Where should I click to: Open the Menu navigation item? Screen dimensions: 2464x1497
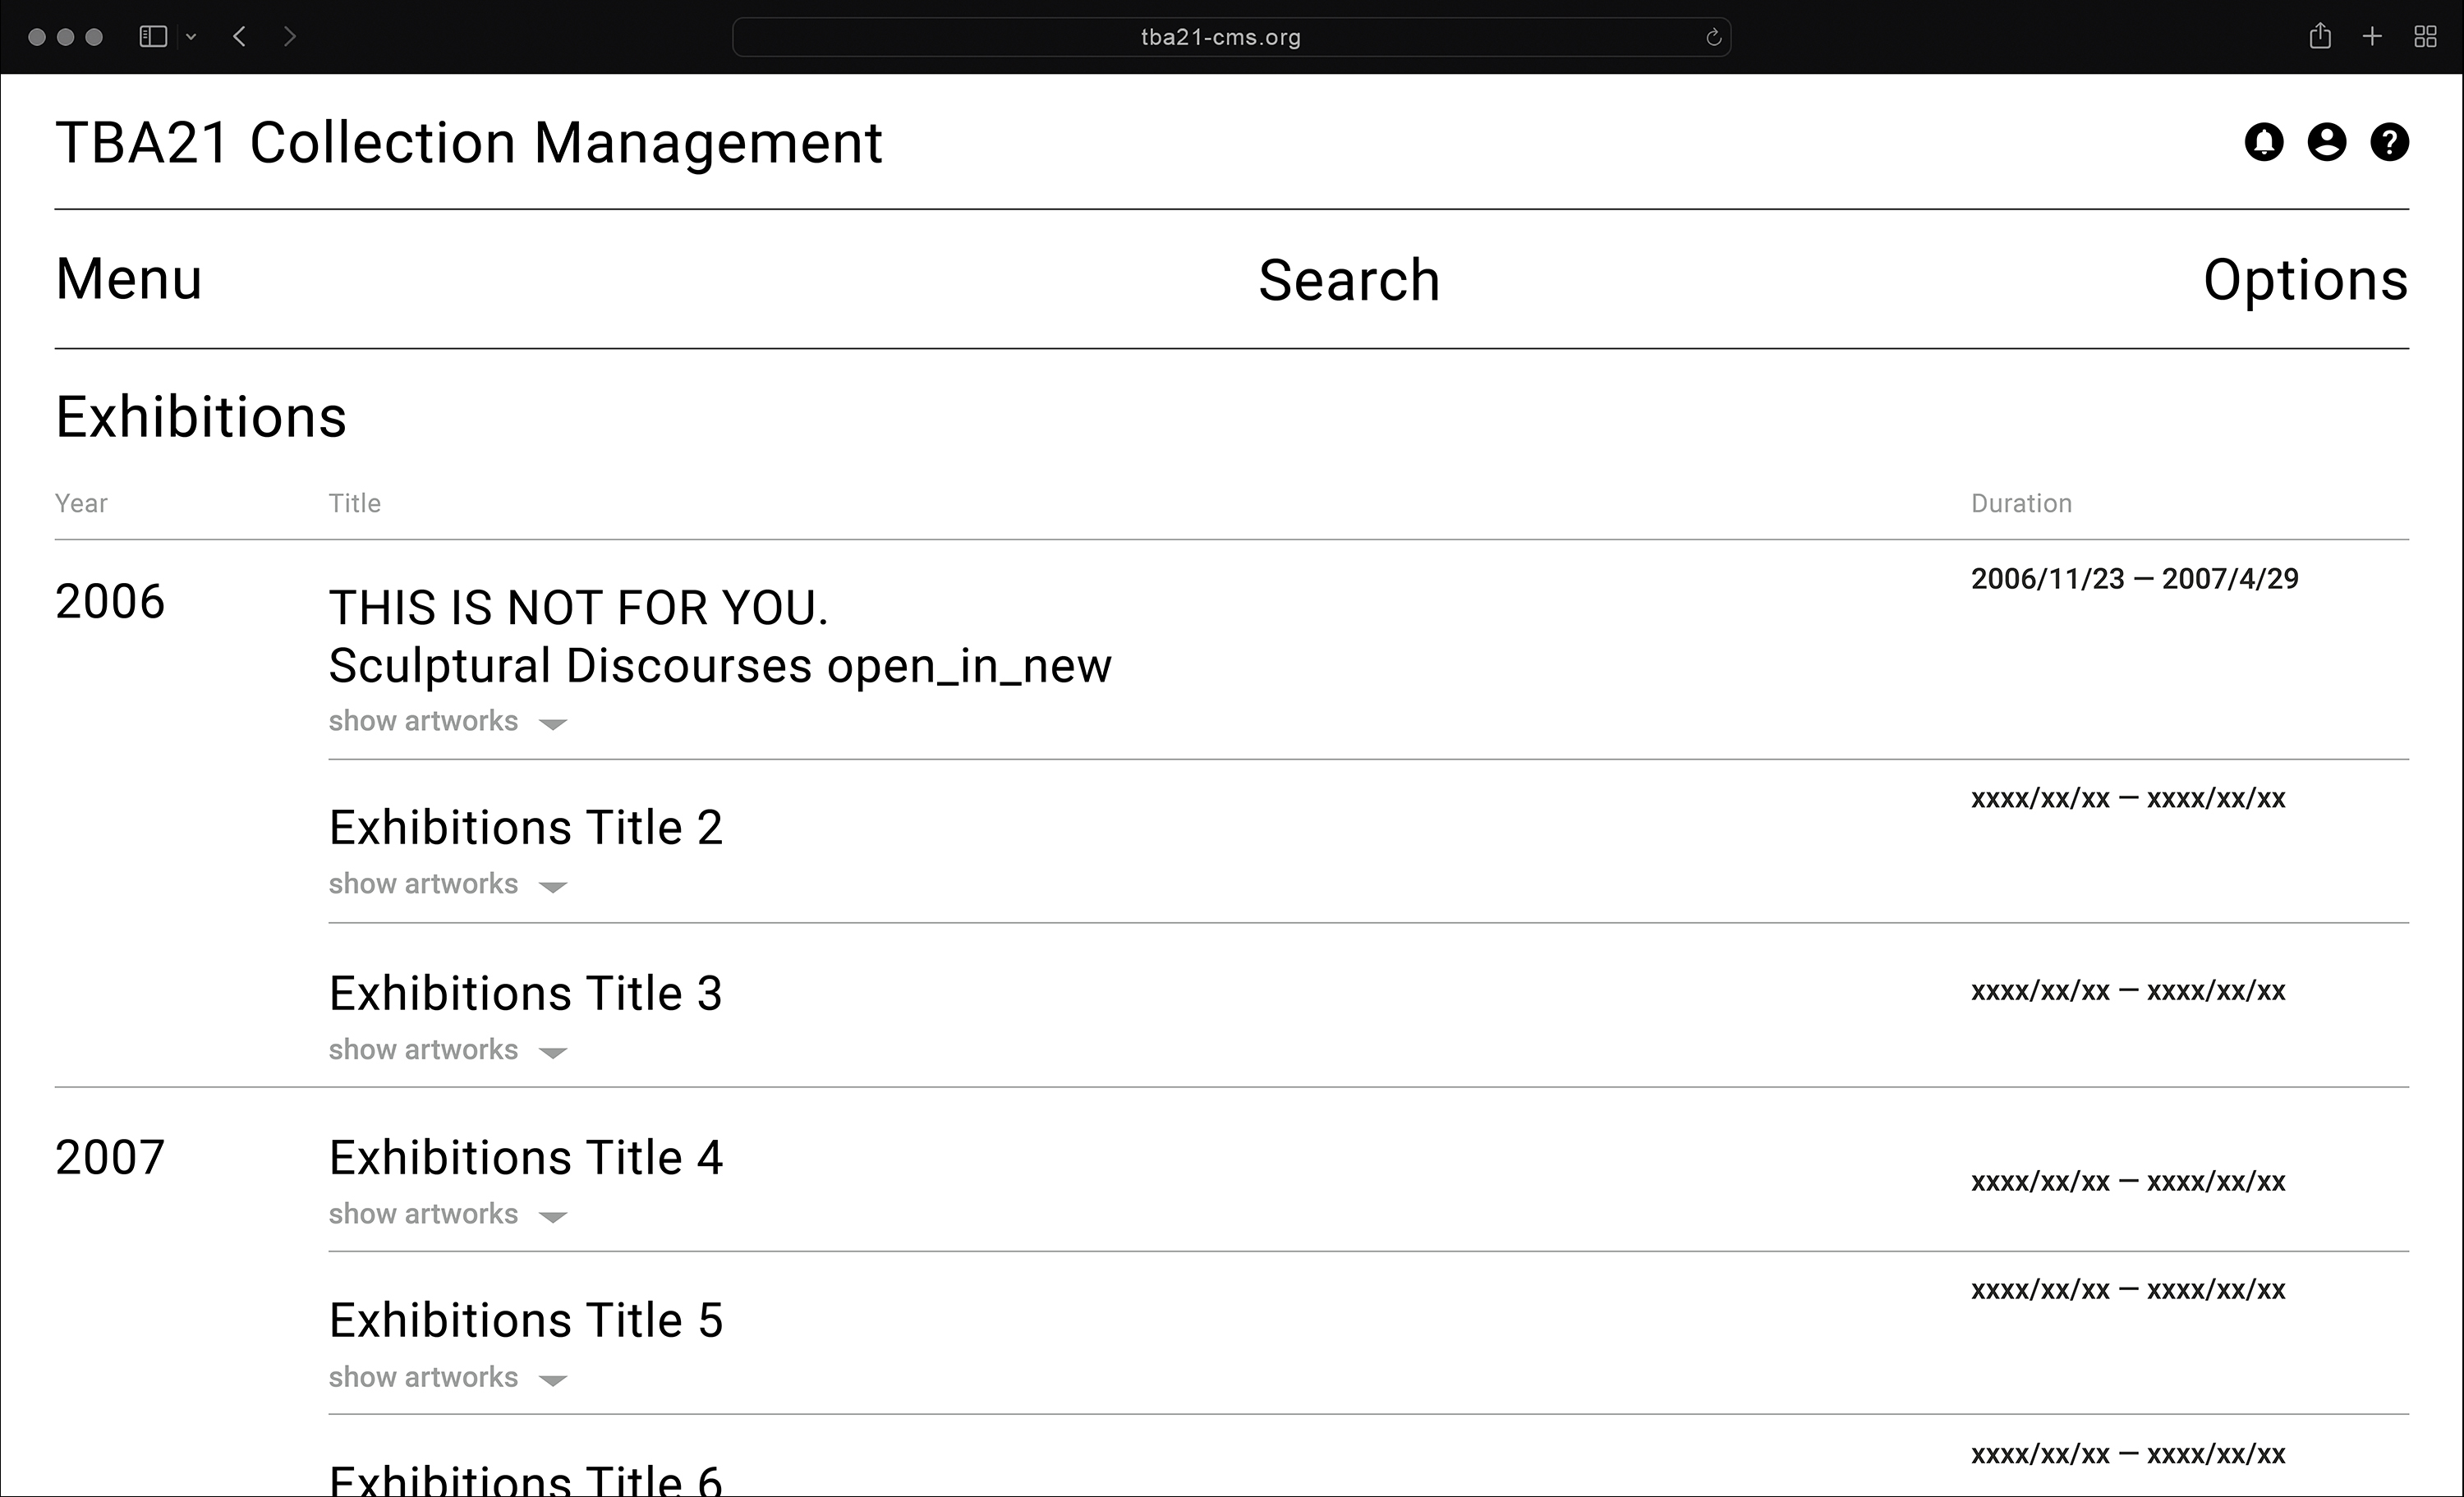click(x=129, y=279)
